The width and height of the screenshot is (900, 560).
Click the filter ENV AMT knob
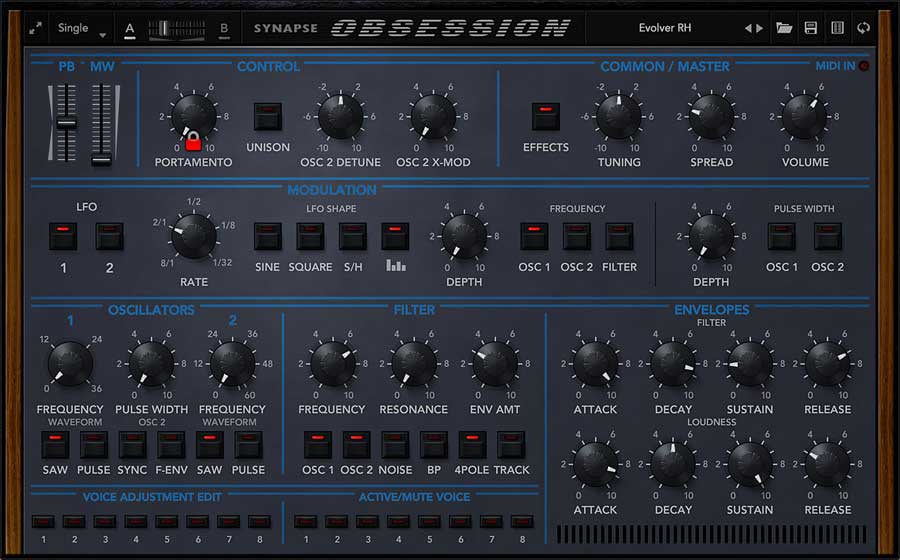tap(495, 364)
